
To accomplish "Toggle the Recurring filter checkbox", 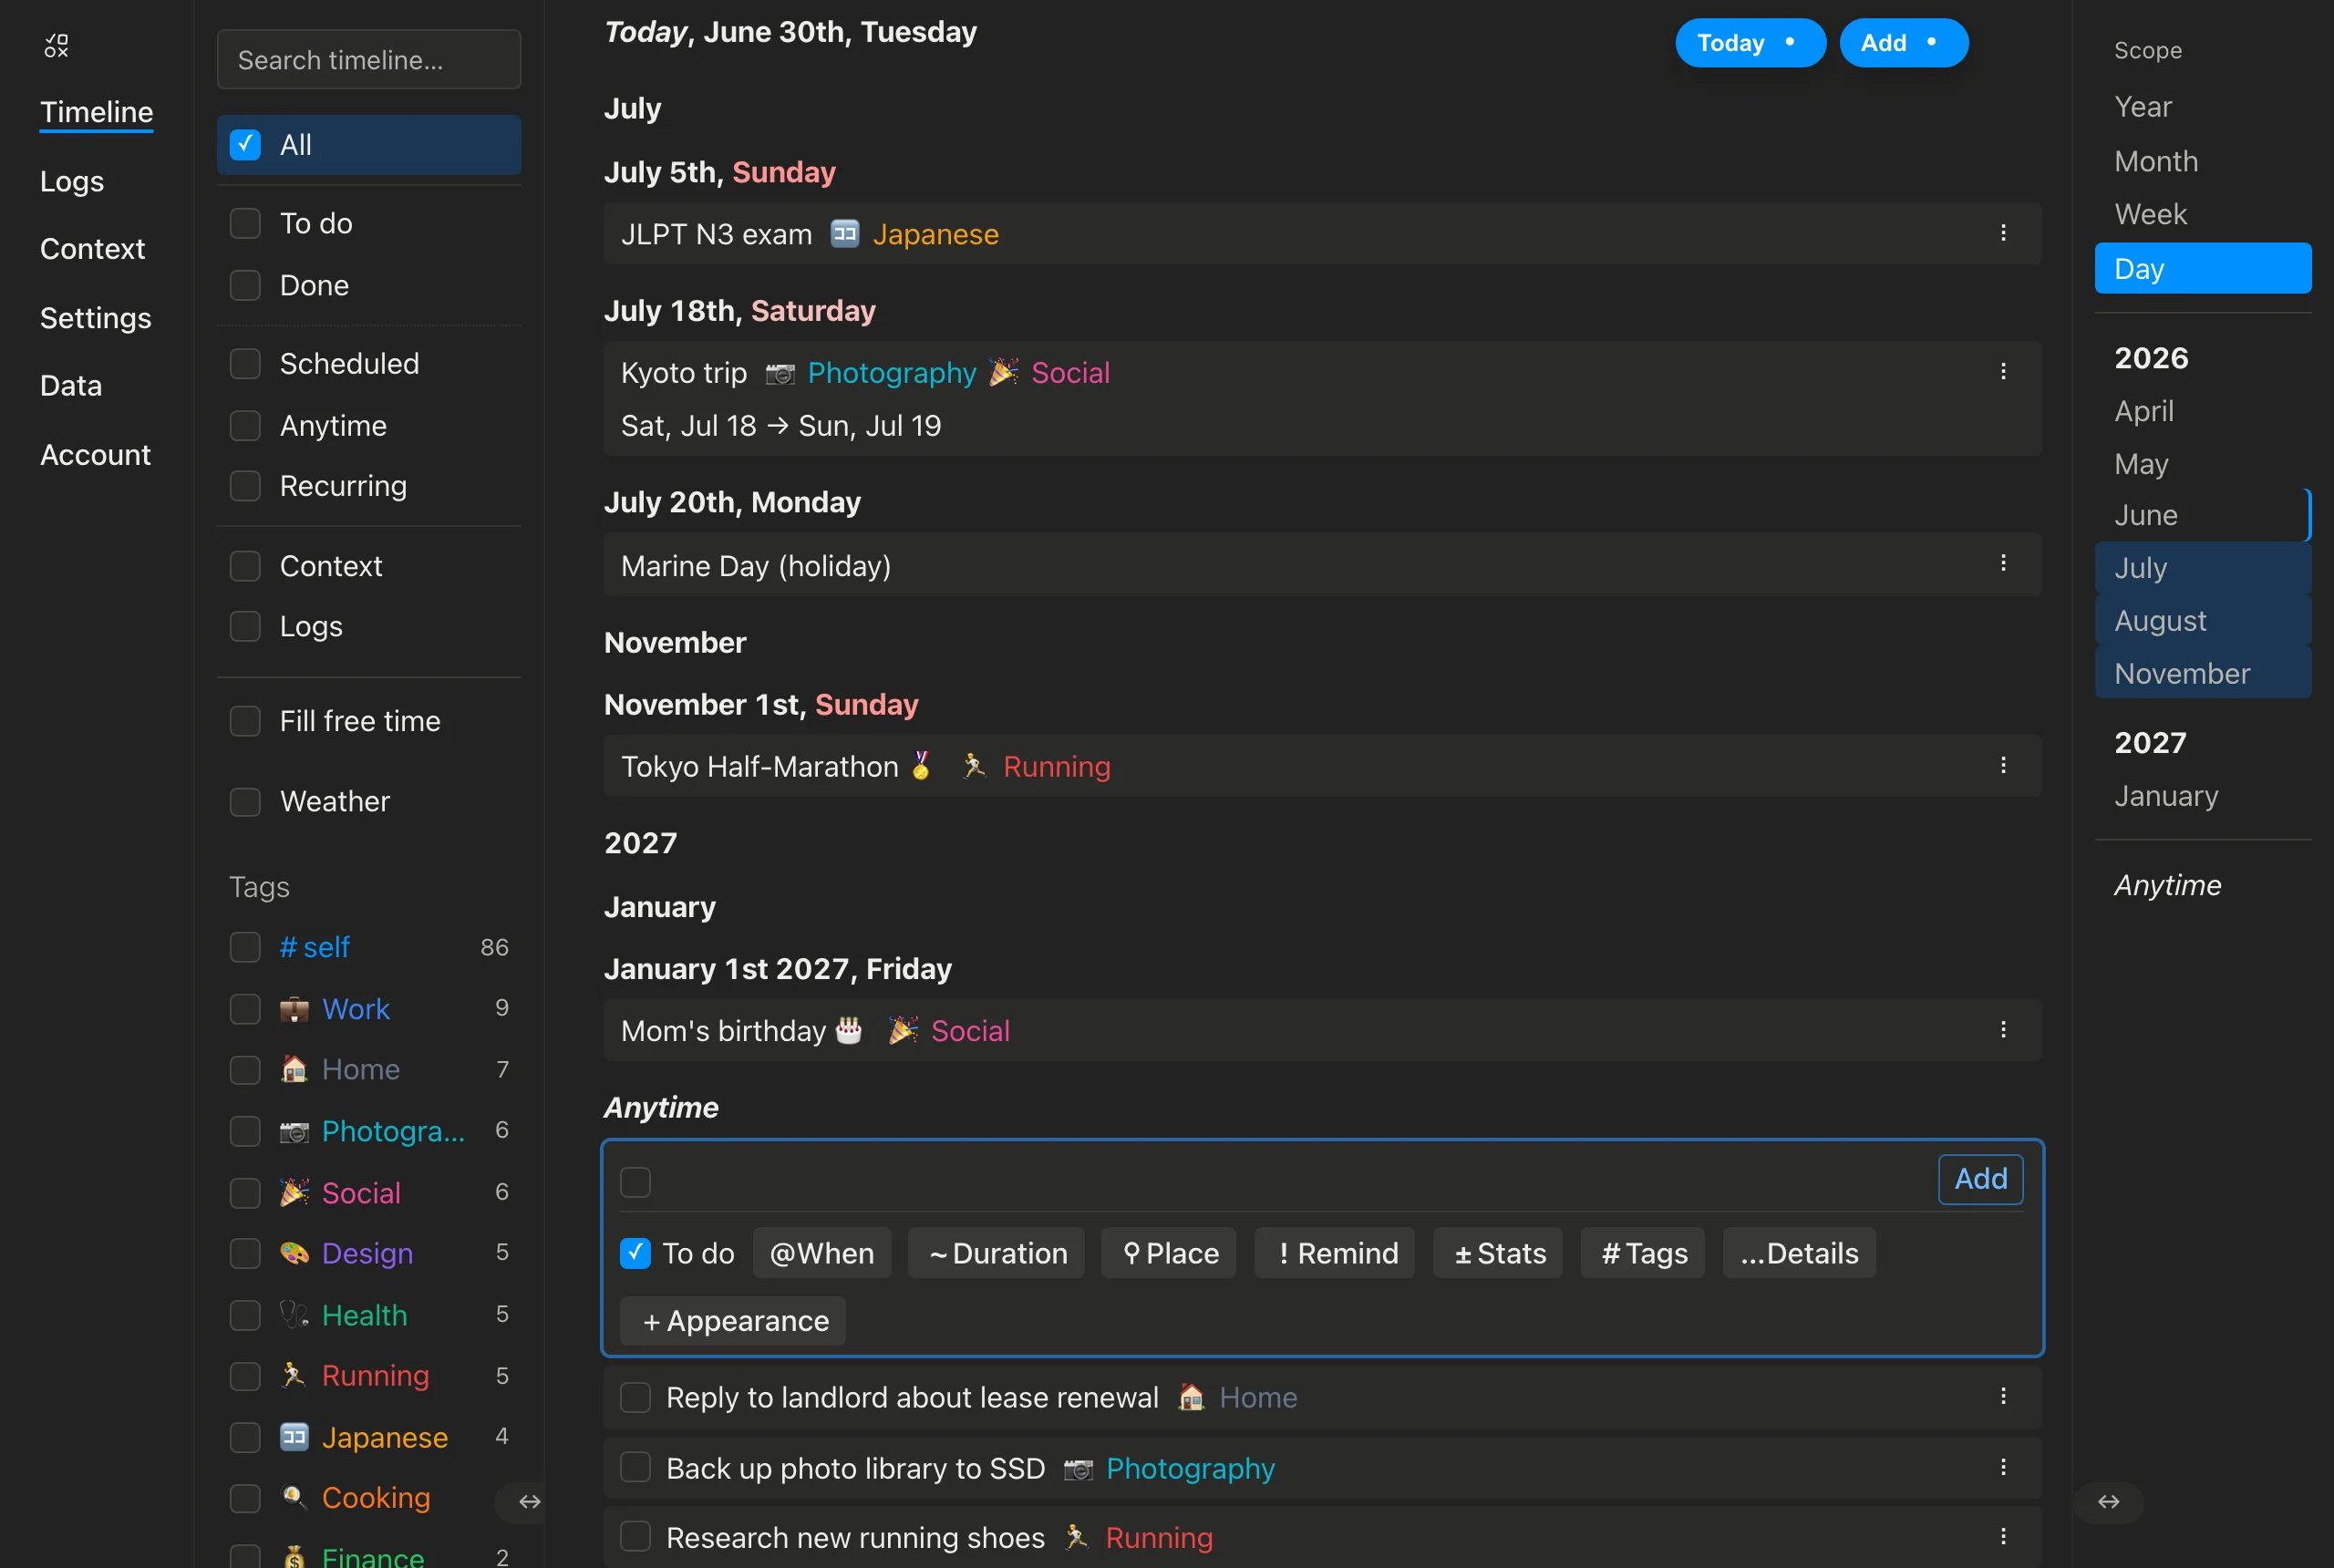I will [245, 485].
